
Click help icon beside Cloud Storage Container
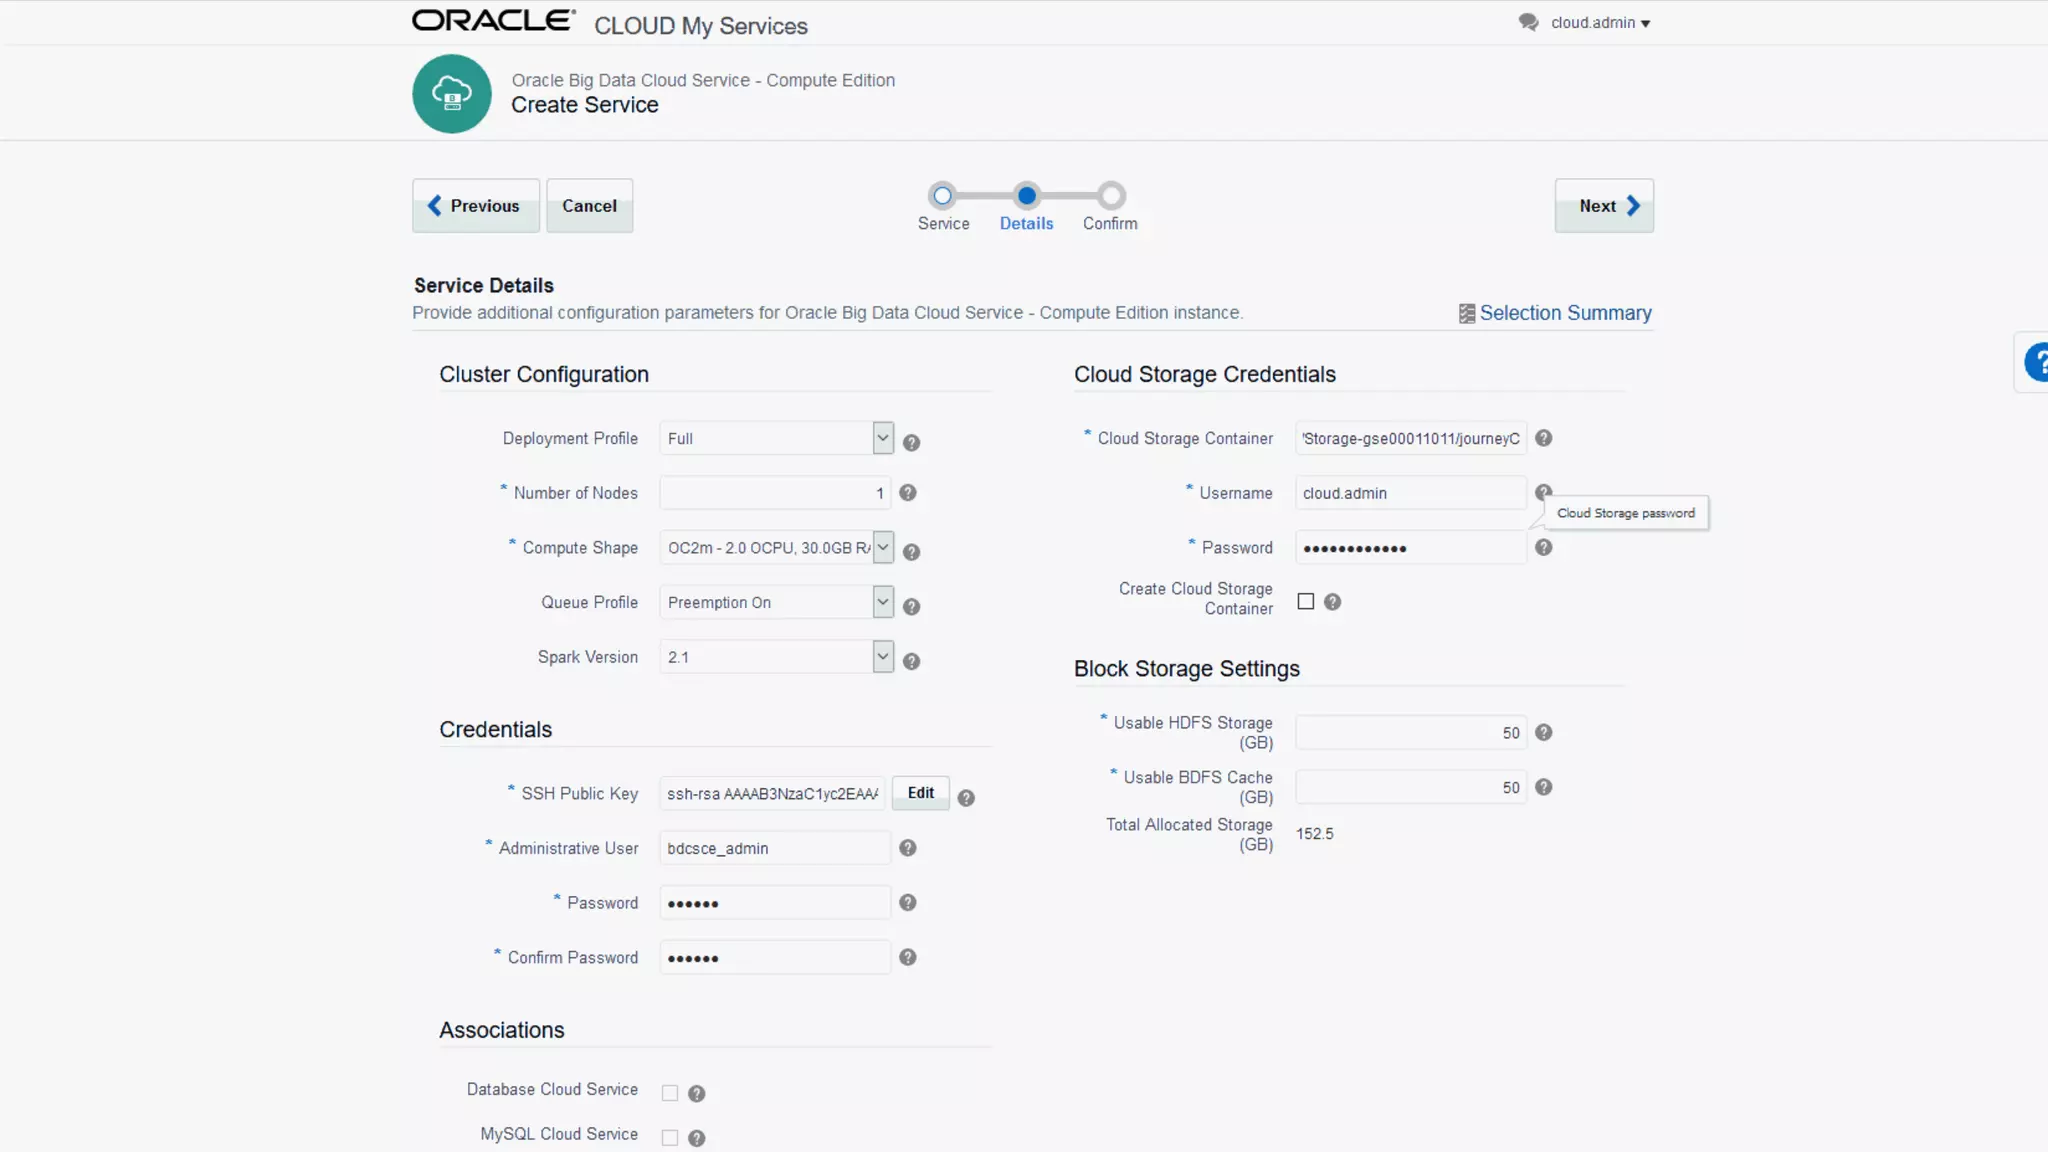(x=1543, y=438)
